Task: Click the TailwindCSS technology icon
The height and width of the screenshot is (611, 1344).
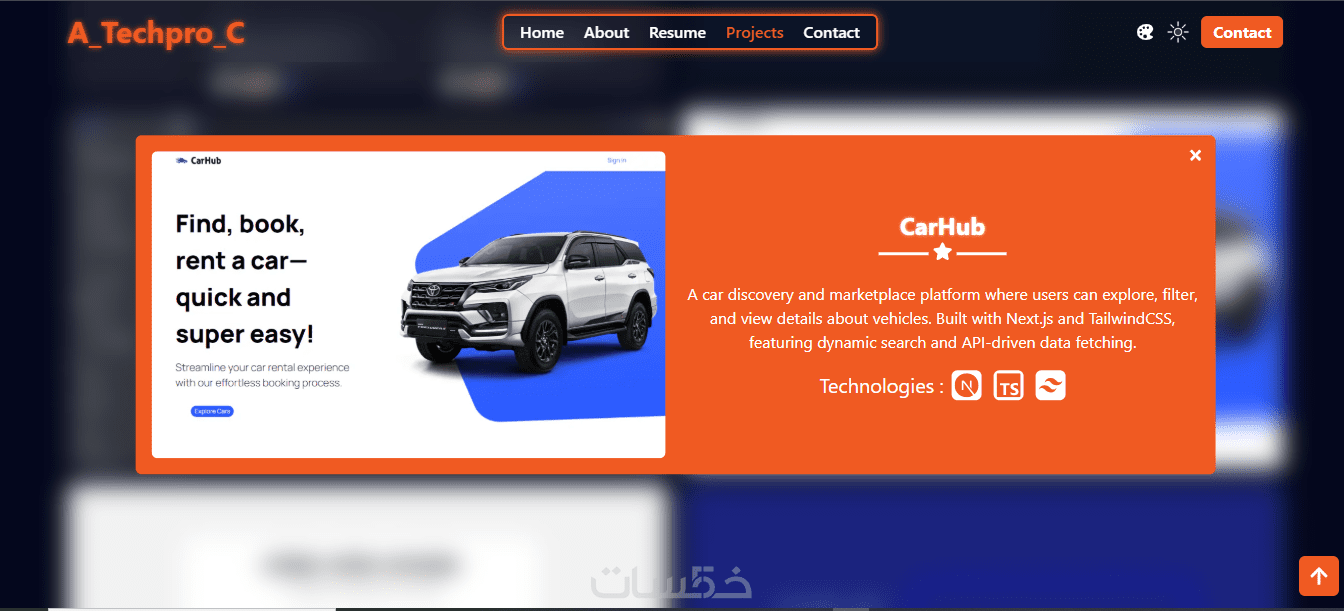Action: [1051, 386]
